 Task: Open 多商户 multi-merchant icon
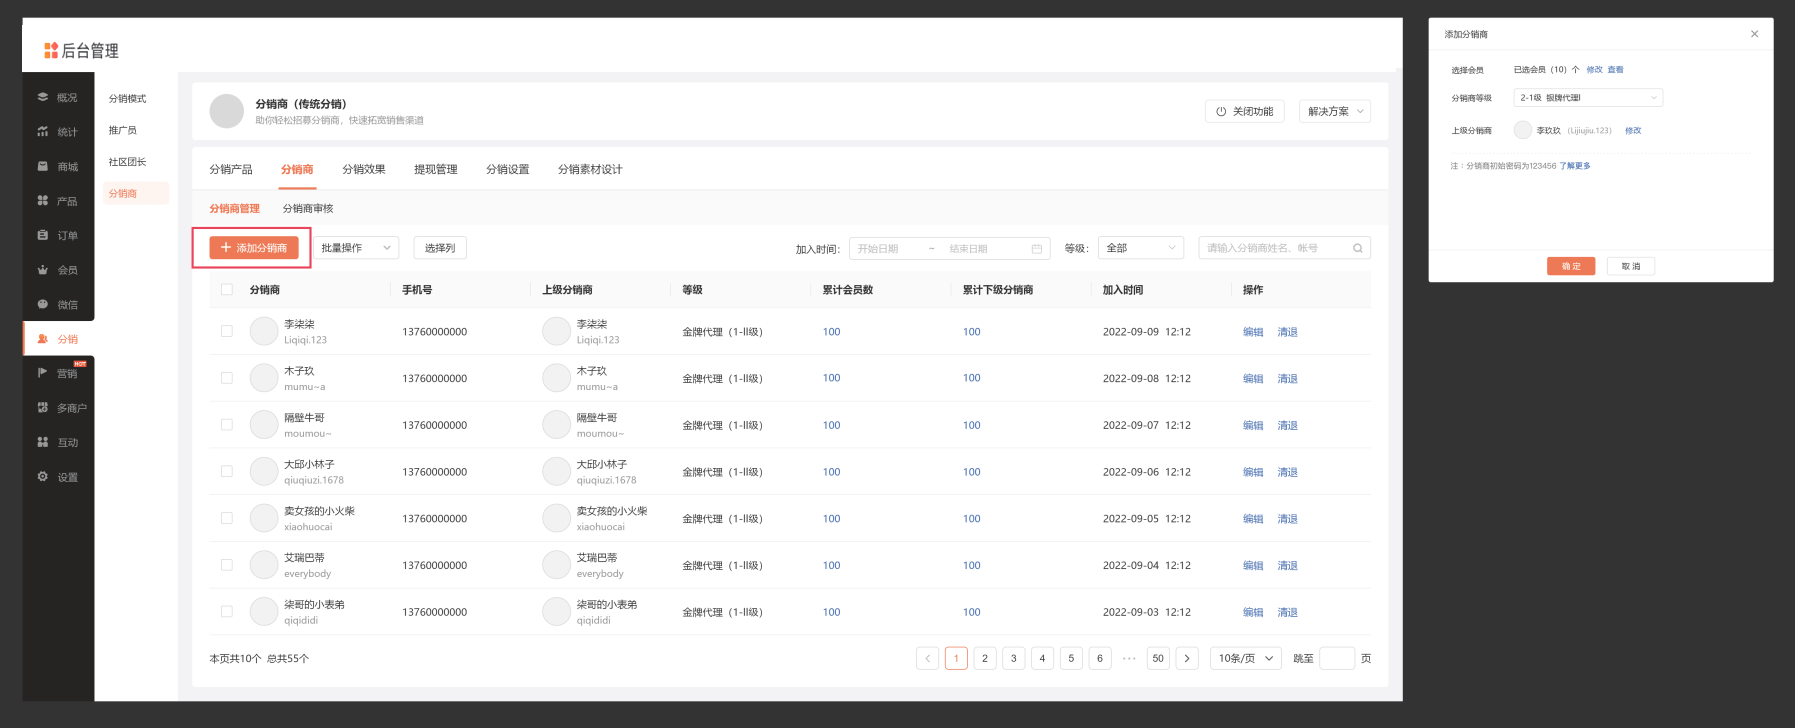coord(43,407)
